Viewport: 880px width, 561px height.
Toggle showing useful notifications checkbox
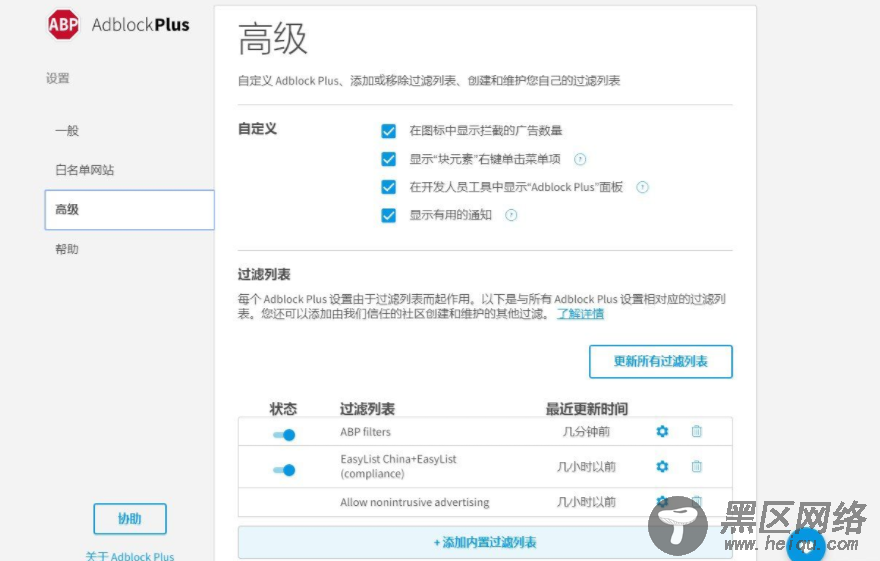(388, 215)
